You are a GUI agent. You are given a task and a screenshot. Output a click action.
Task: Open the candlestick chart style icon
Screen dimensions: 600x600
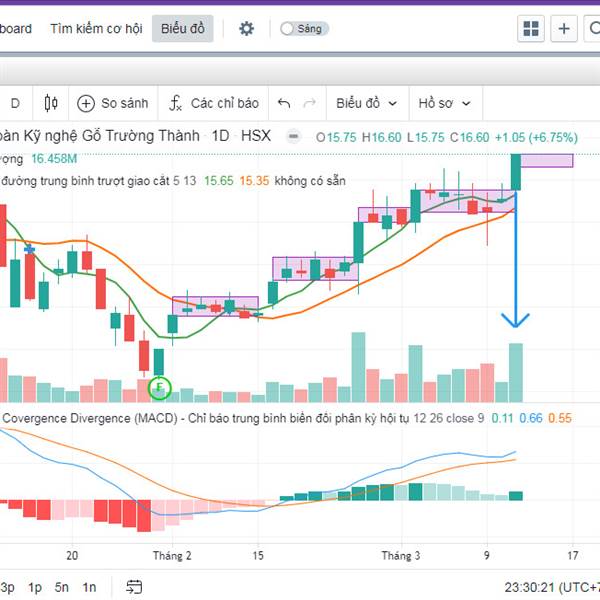point(51,103)
